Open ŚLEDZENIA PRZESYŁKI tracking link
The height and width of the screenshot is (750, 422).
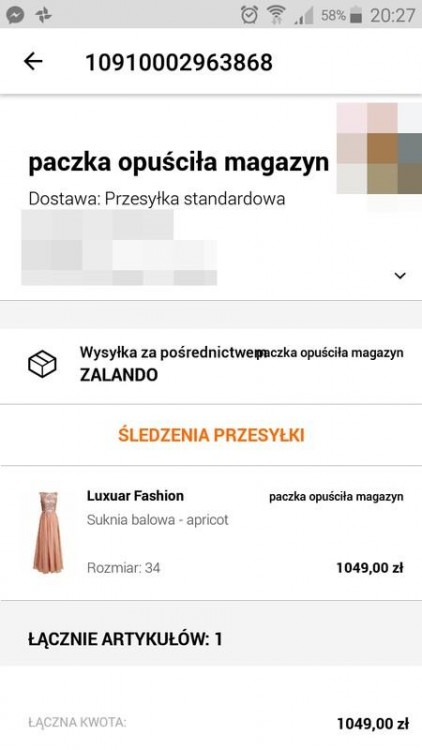point(211,435)
